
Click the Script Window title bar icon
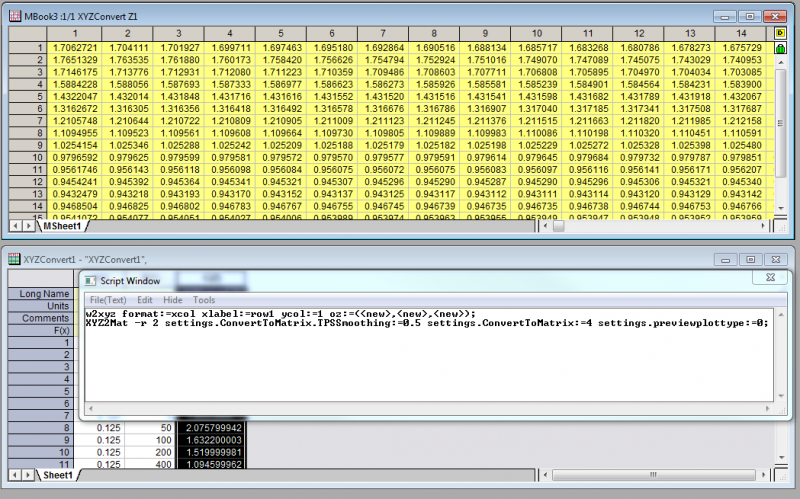[x=90, y=281]
